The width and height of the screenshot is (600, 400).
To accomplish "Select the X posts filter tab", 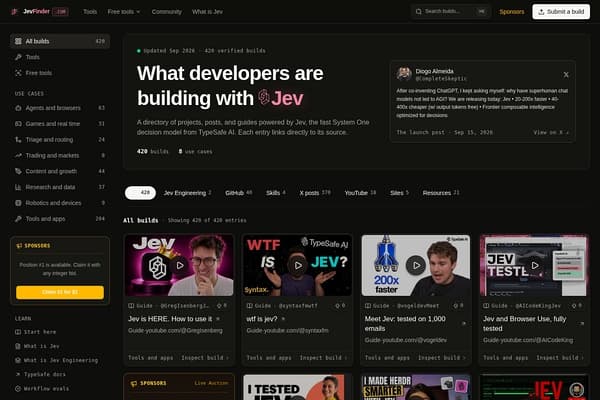I will coord(315,193).
